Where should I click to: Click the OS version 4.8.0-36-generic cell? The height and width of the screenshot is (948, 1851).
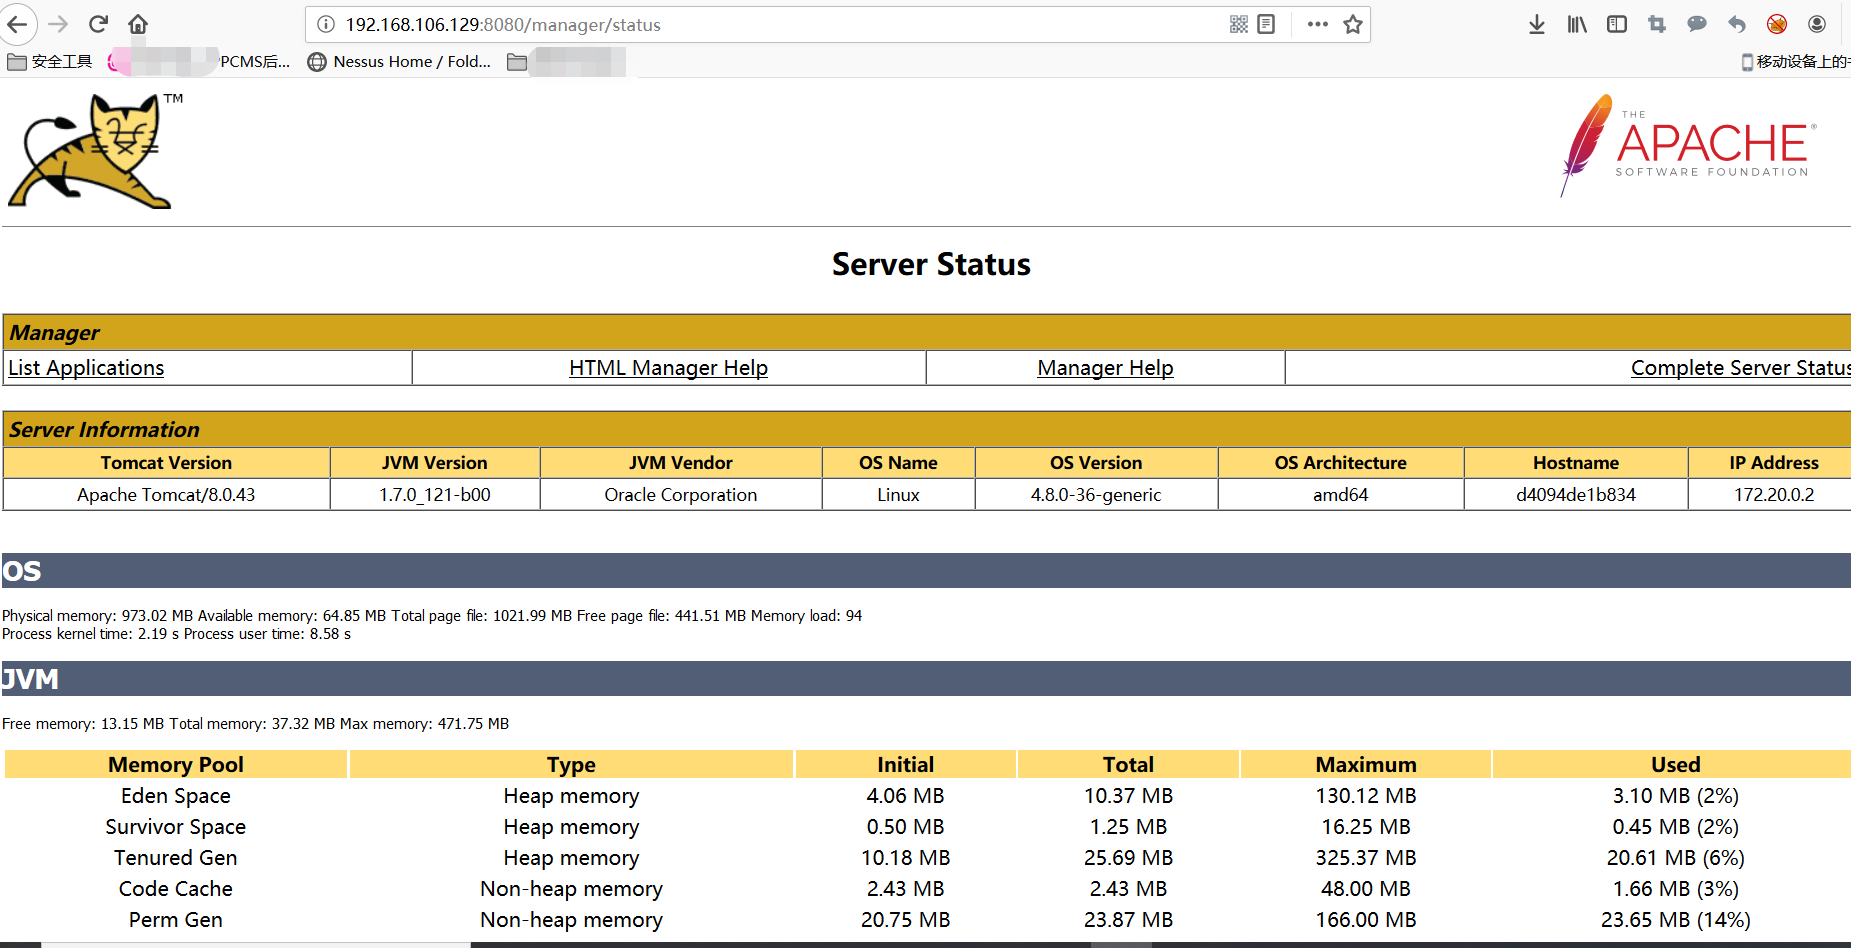(x=1096, y=495)
